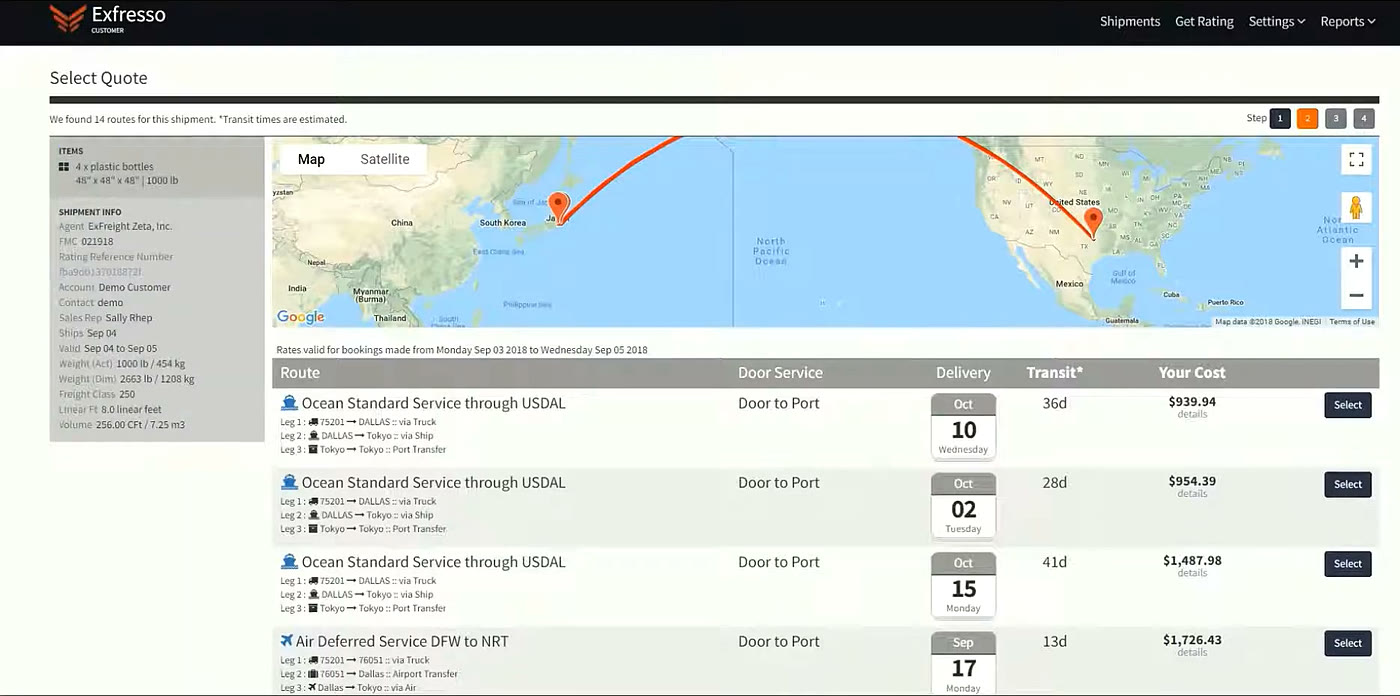Image resolution: width=1400 pixels, height=696 pixels.
Task: Click the Transit* column header
Action: pos(1055,372)
